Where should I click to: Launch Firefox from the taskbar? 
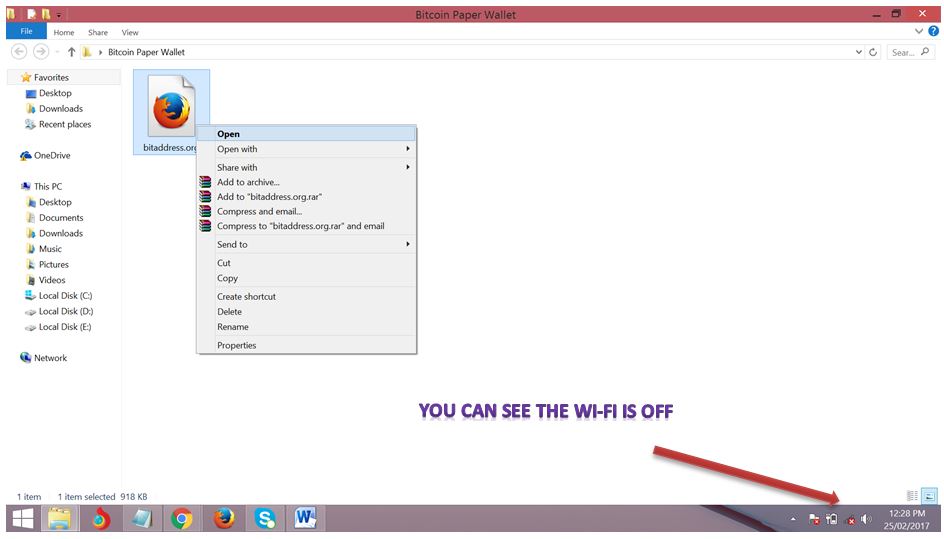[x=224, y=519]
